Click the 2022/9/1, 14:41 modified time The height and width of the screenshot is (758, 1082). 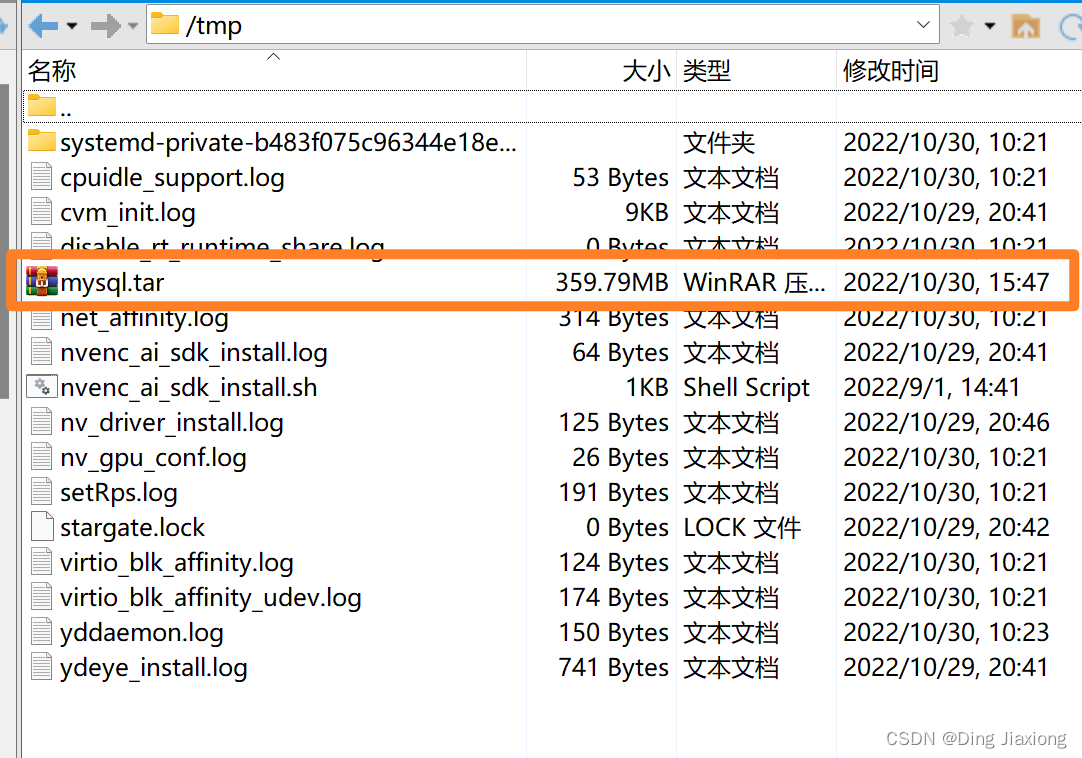point(931,387)
